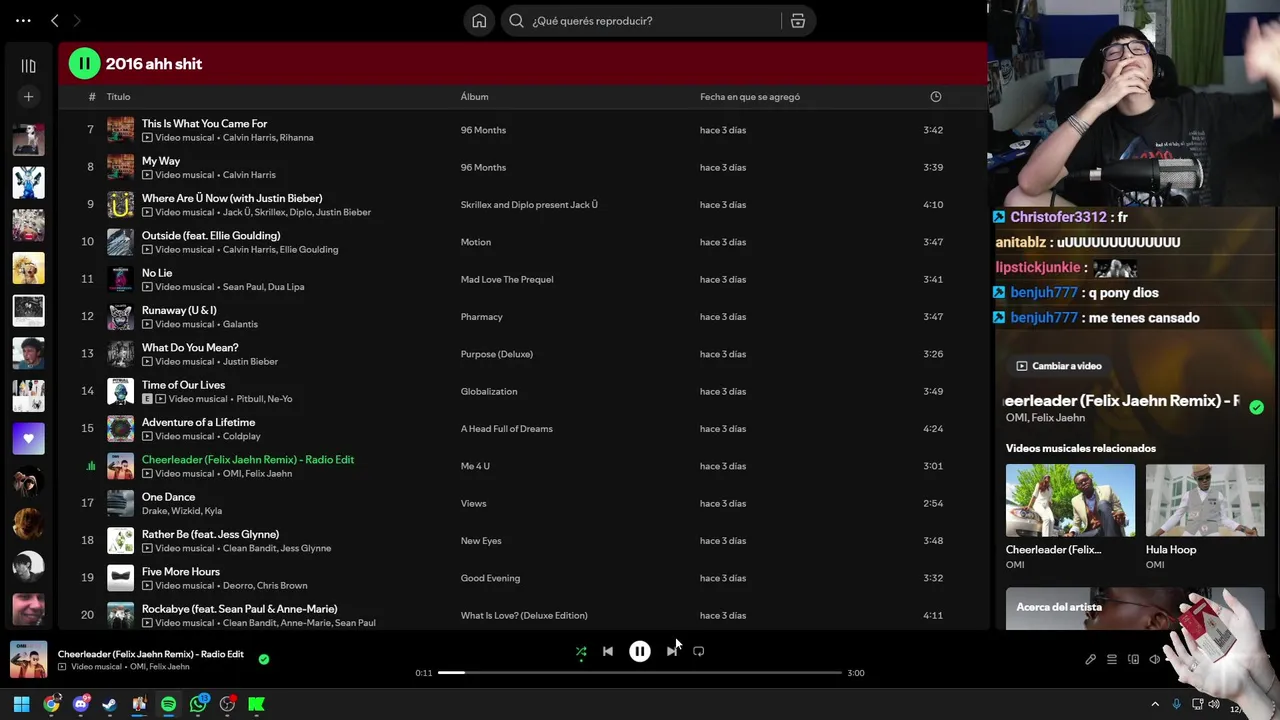
Task: Open the Mad Love The Prequel album link
Action: point(507,280)
